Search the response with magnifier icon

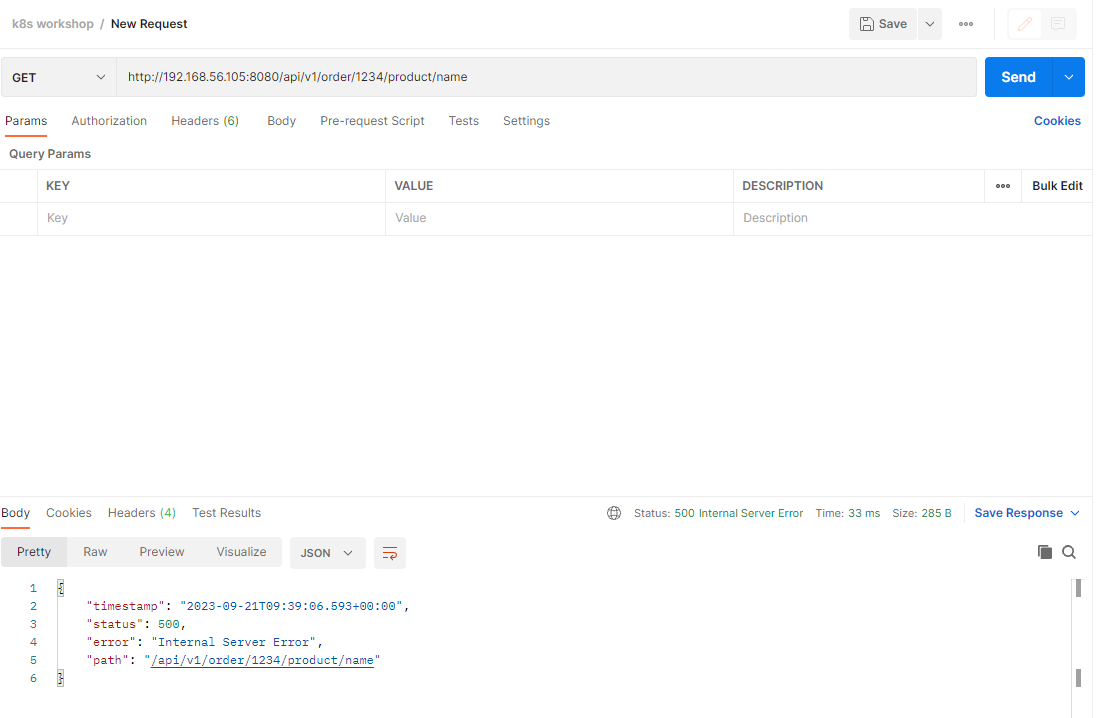click(x=1069, y=552)
